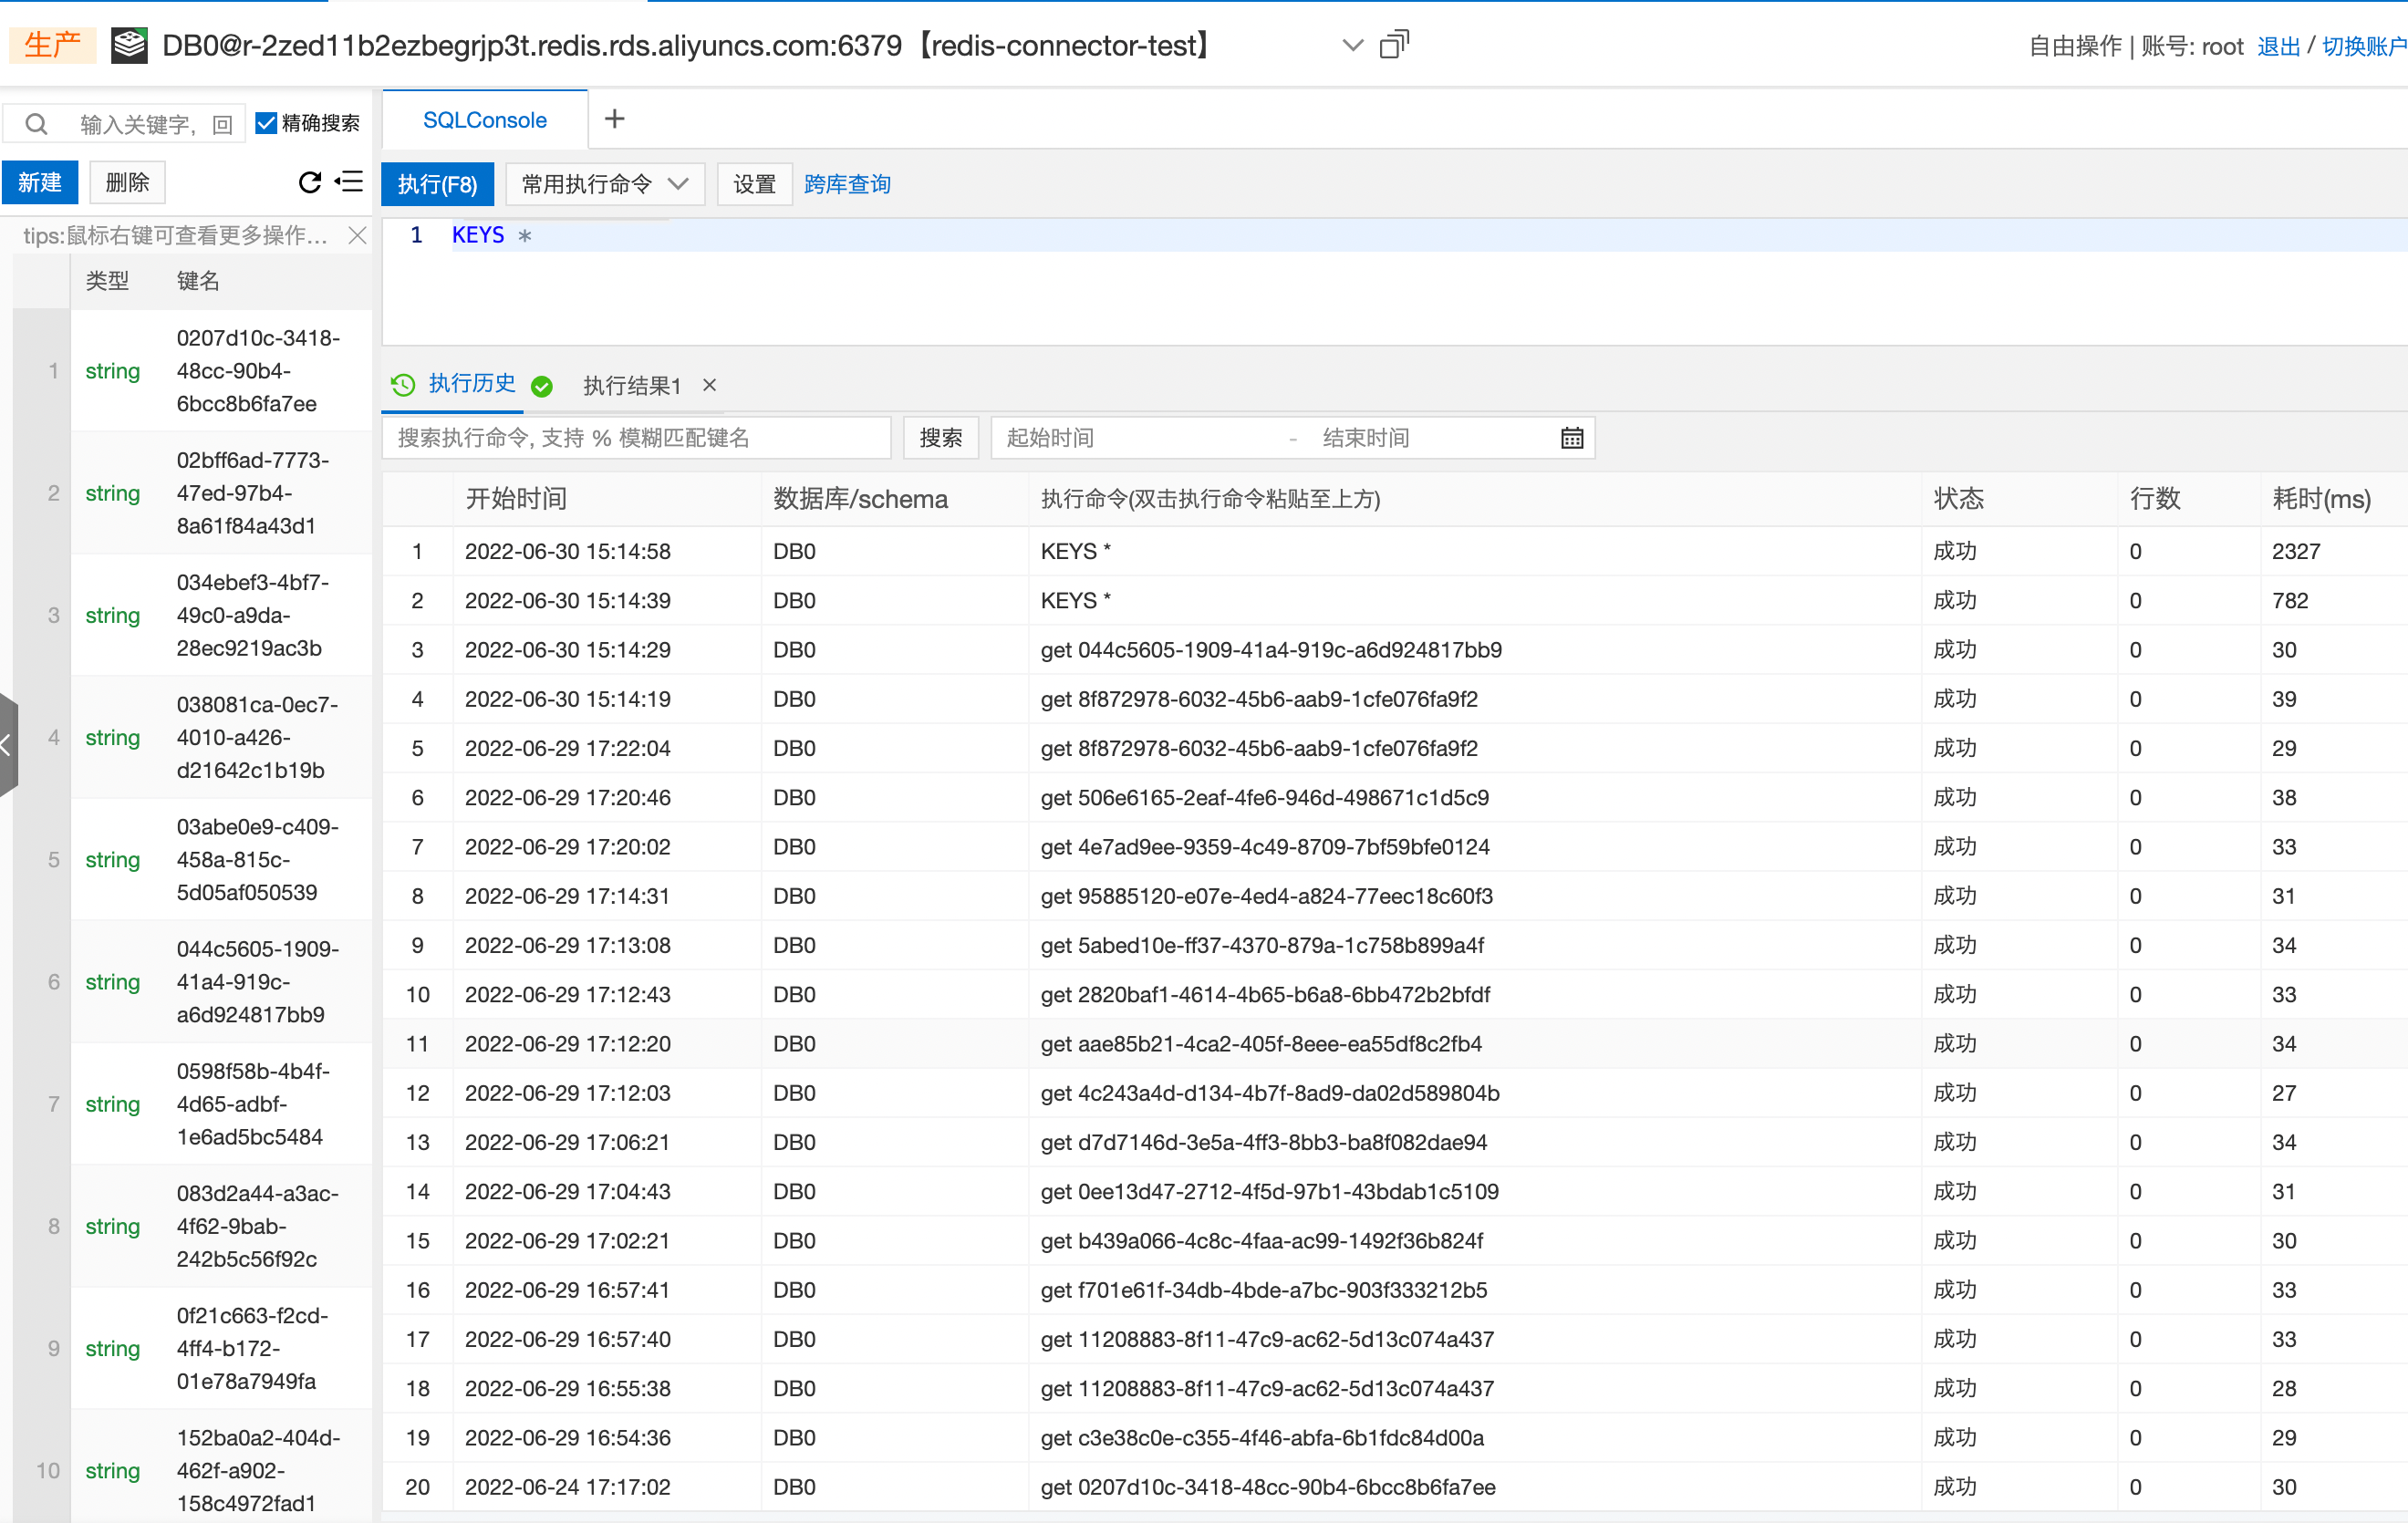Open the calendar date picker icon
2408x1523 pixels.
click(1572, 438)
